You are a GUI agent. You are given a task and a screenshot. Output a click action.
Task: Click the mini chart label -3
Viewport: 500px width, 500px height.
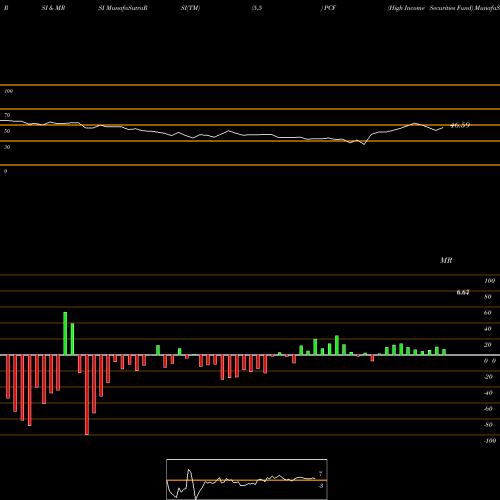(320, 486)
